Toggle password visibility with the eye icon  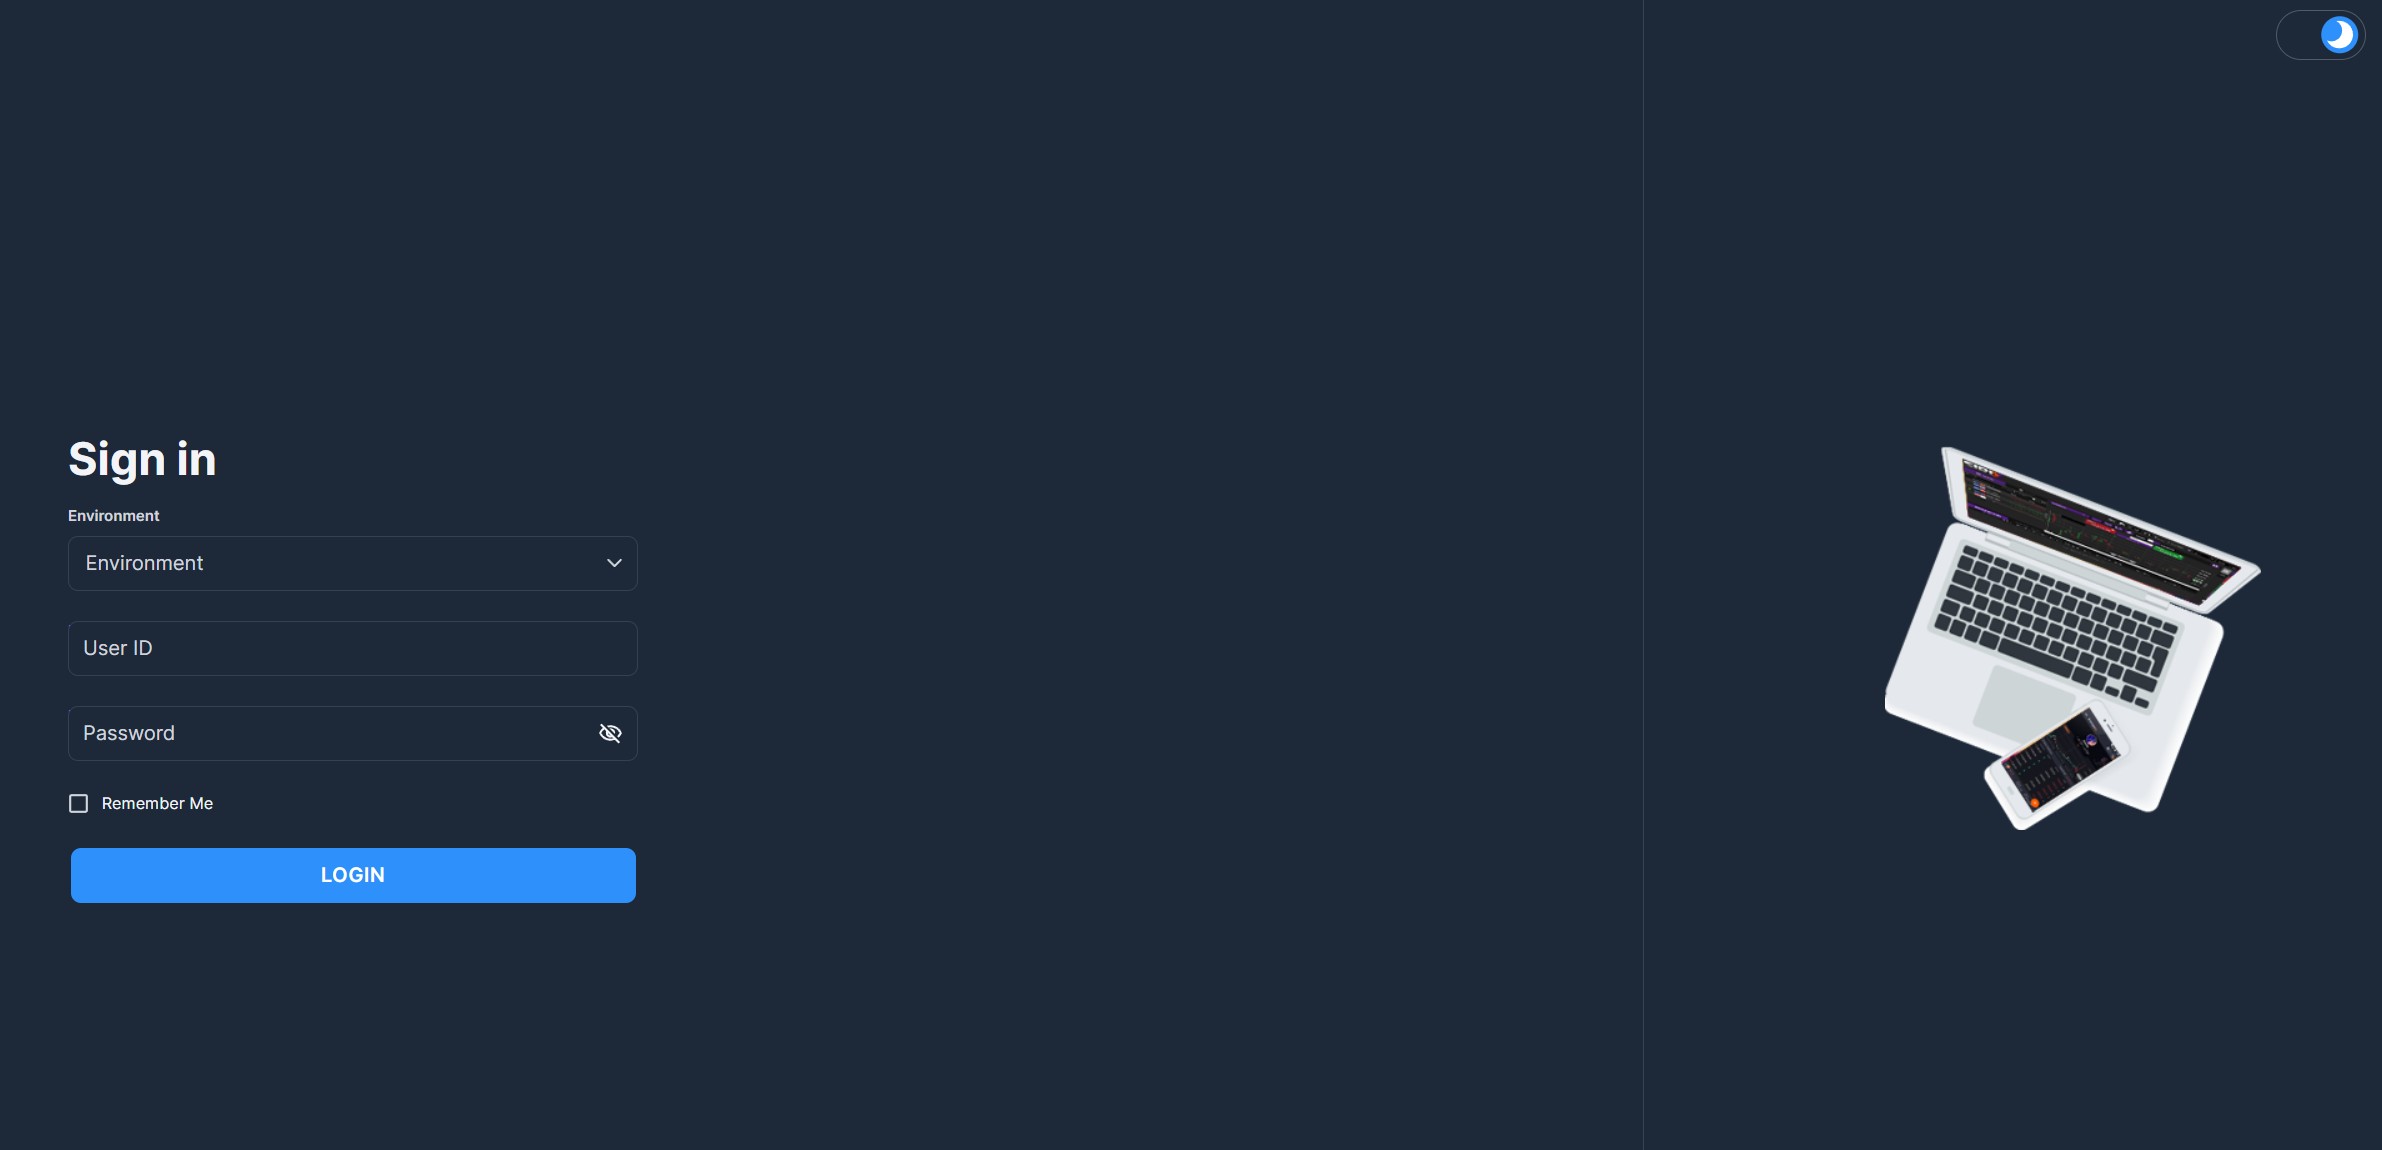tap(610, 733)
